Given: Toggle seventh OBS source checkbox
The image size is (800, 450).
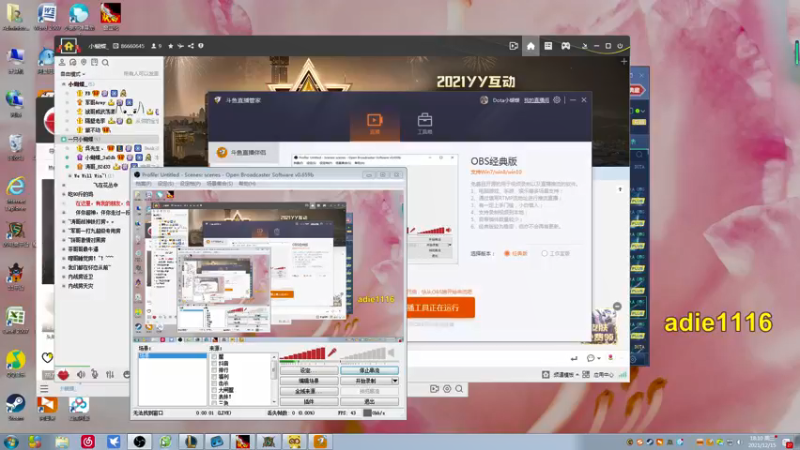Looking at the screenshot, I should pyautogui.click(x=214, y=396).
